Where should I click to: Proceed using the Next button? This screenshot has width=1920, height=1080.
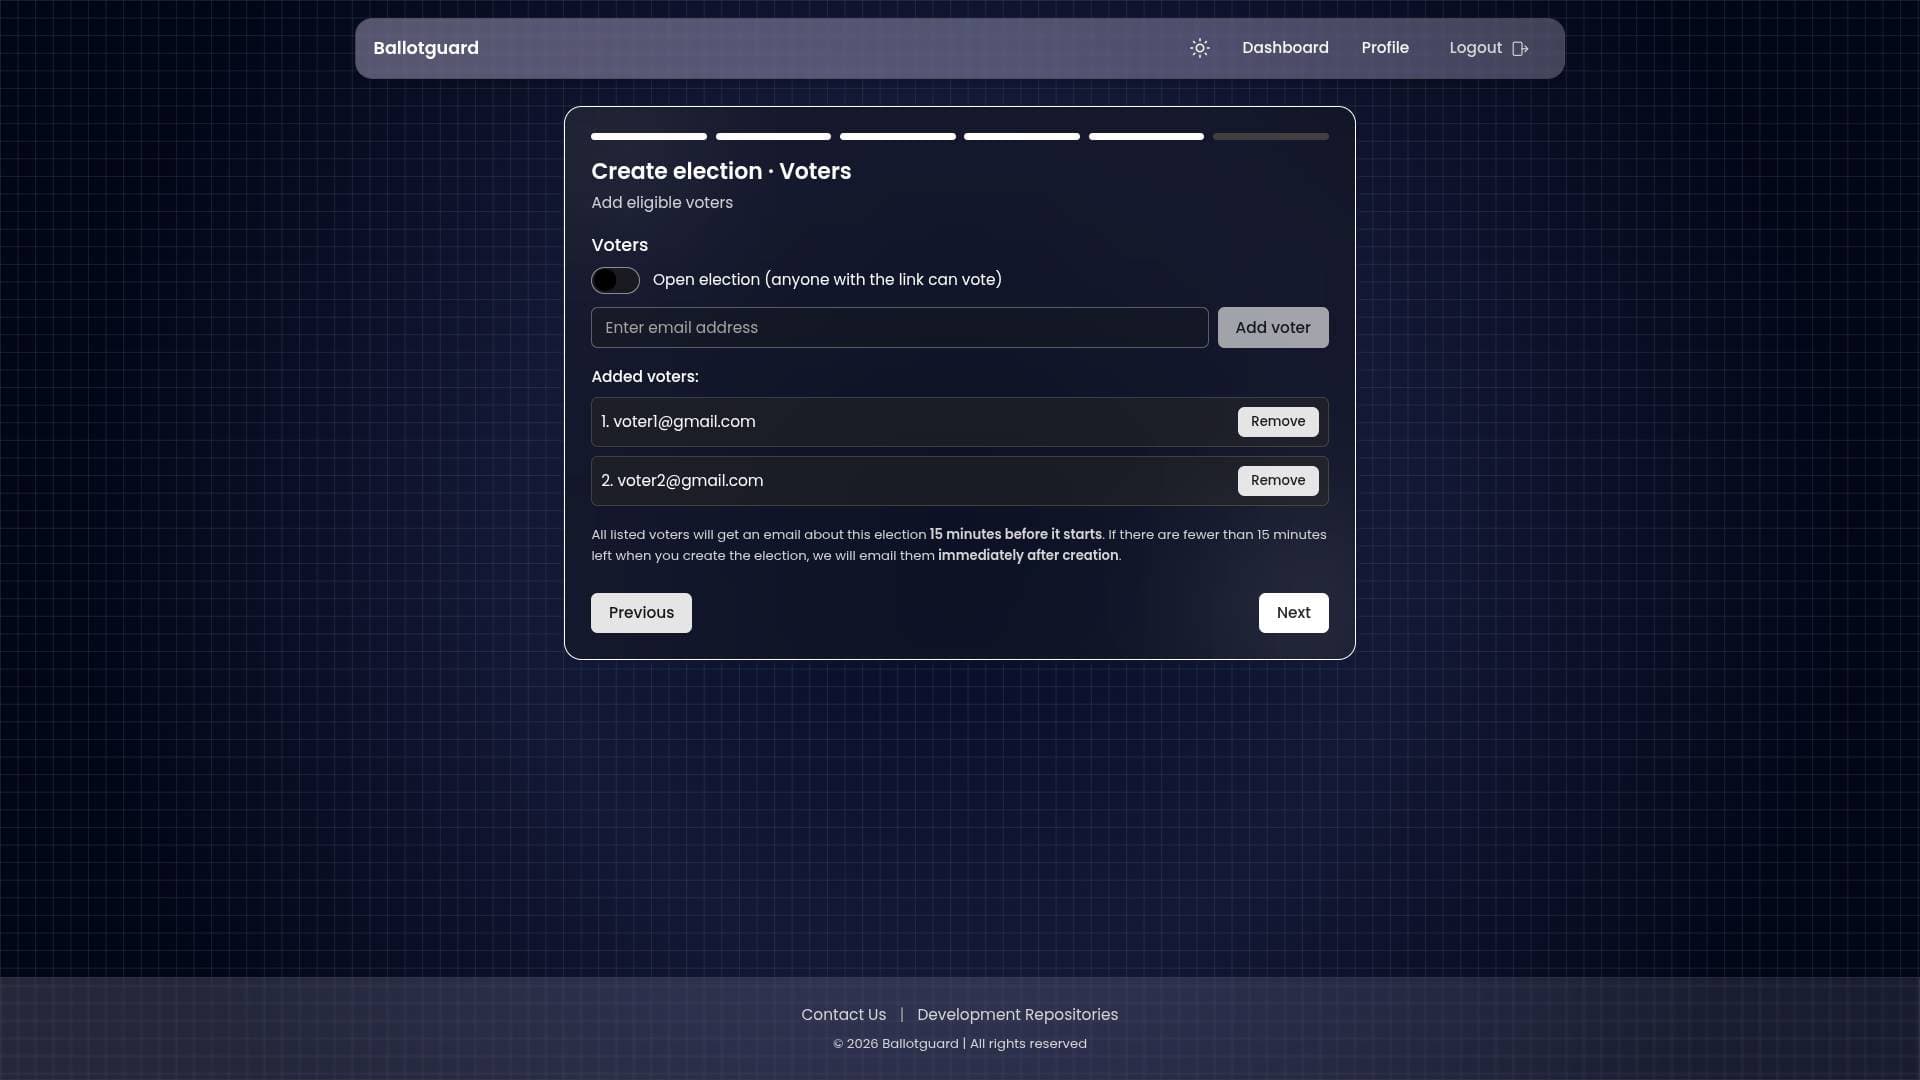tap(1293, 612)
